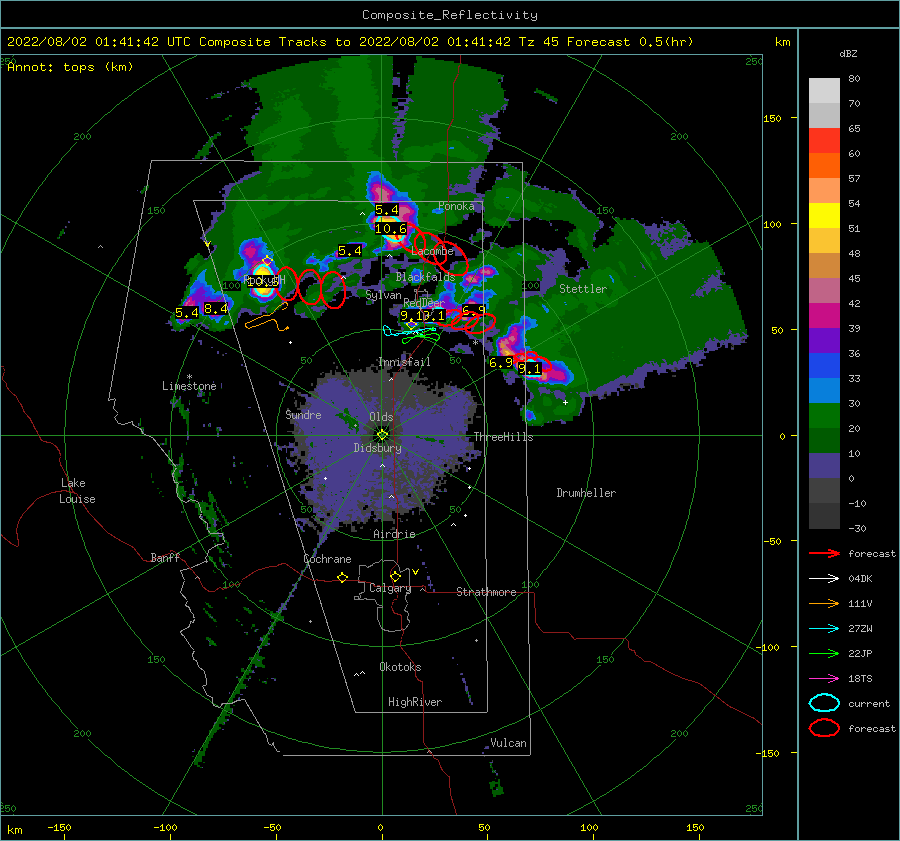This screenshot has width=900, height=841.
Task: Click the red forecast ellipse legend icon
Action: pyautogui.click(x=824, y=728)
